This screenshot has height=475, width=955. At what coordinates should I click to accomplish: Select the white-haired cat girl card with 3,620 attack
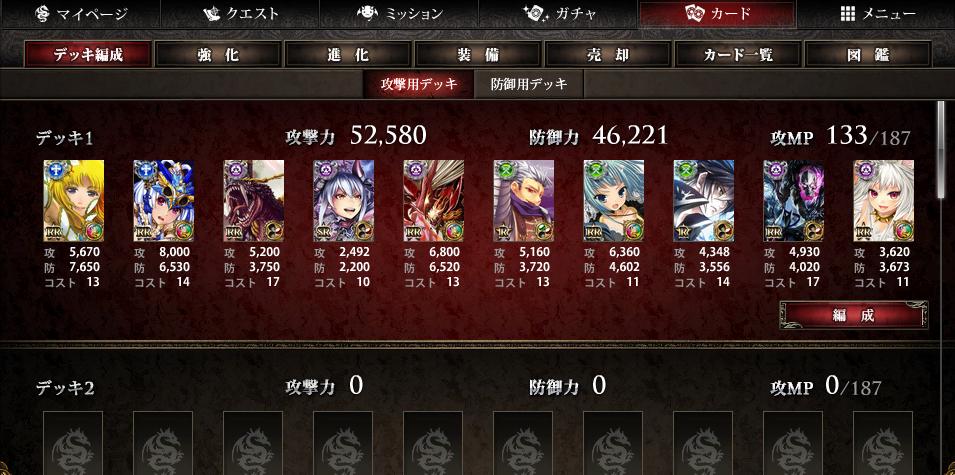click(884, 201)
